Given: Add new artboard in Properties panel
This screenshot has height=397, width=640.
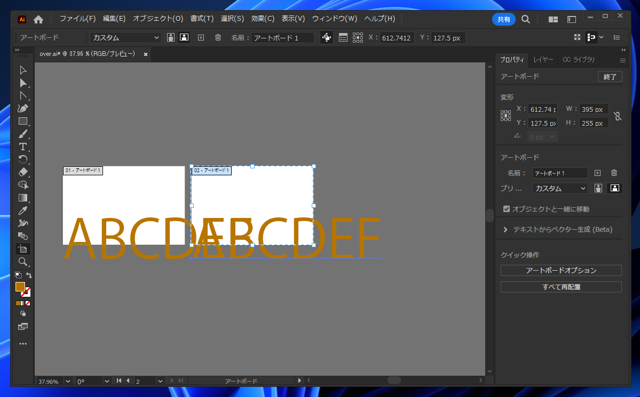Looking at the screenshot, I should 598,173.
